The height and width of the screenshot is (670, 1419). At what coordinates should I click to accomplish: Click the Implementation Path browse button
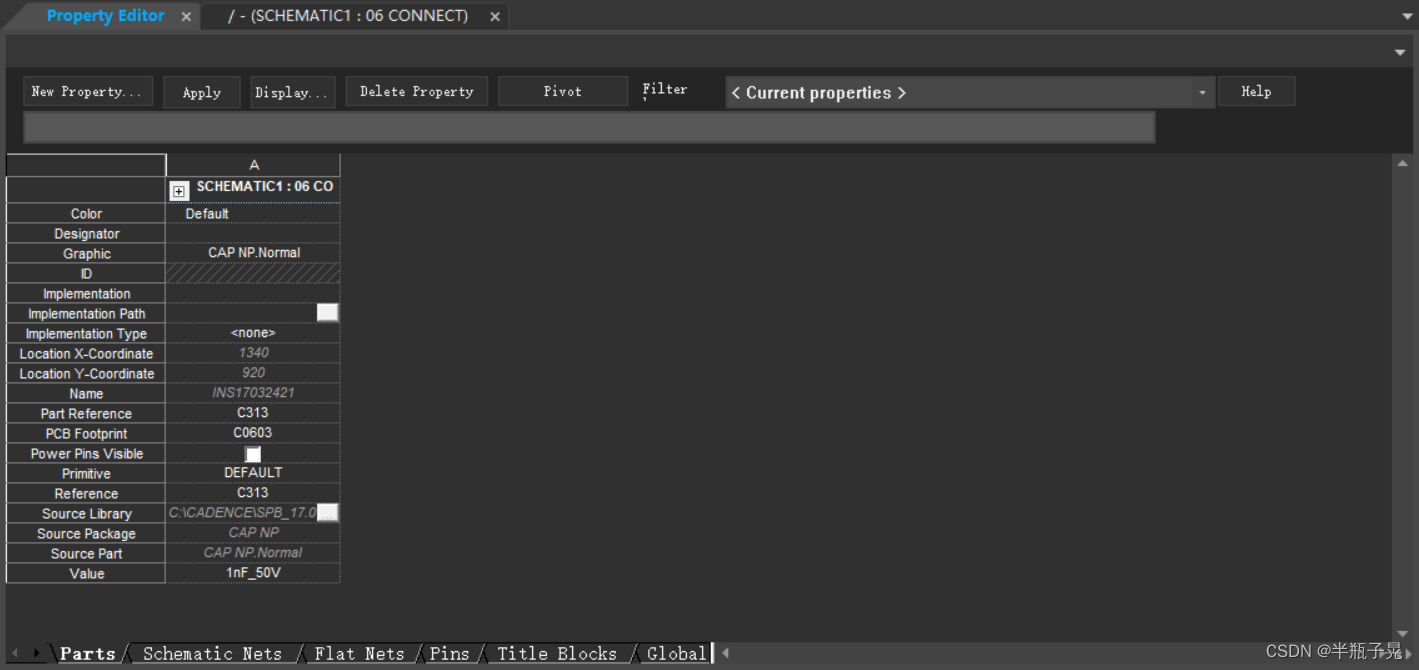(327, 313)
